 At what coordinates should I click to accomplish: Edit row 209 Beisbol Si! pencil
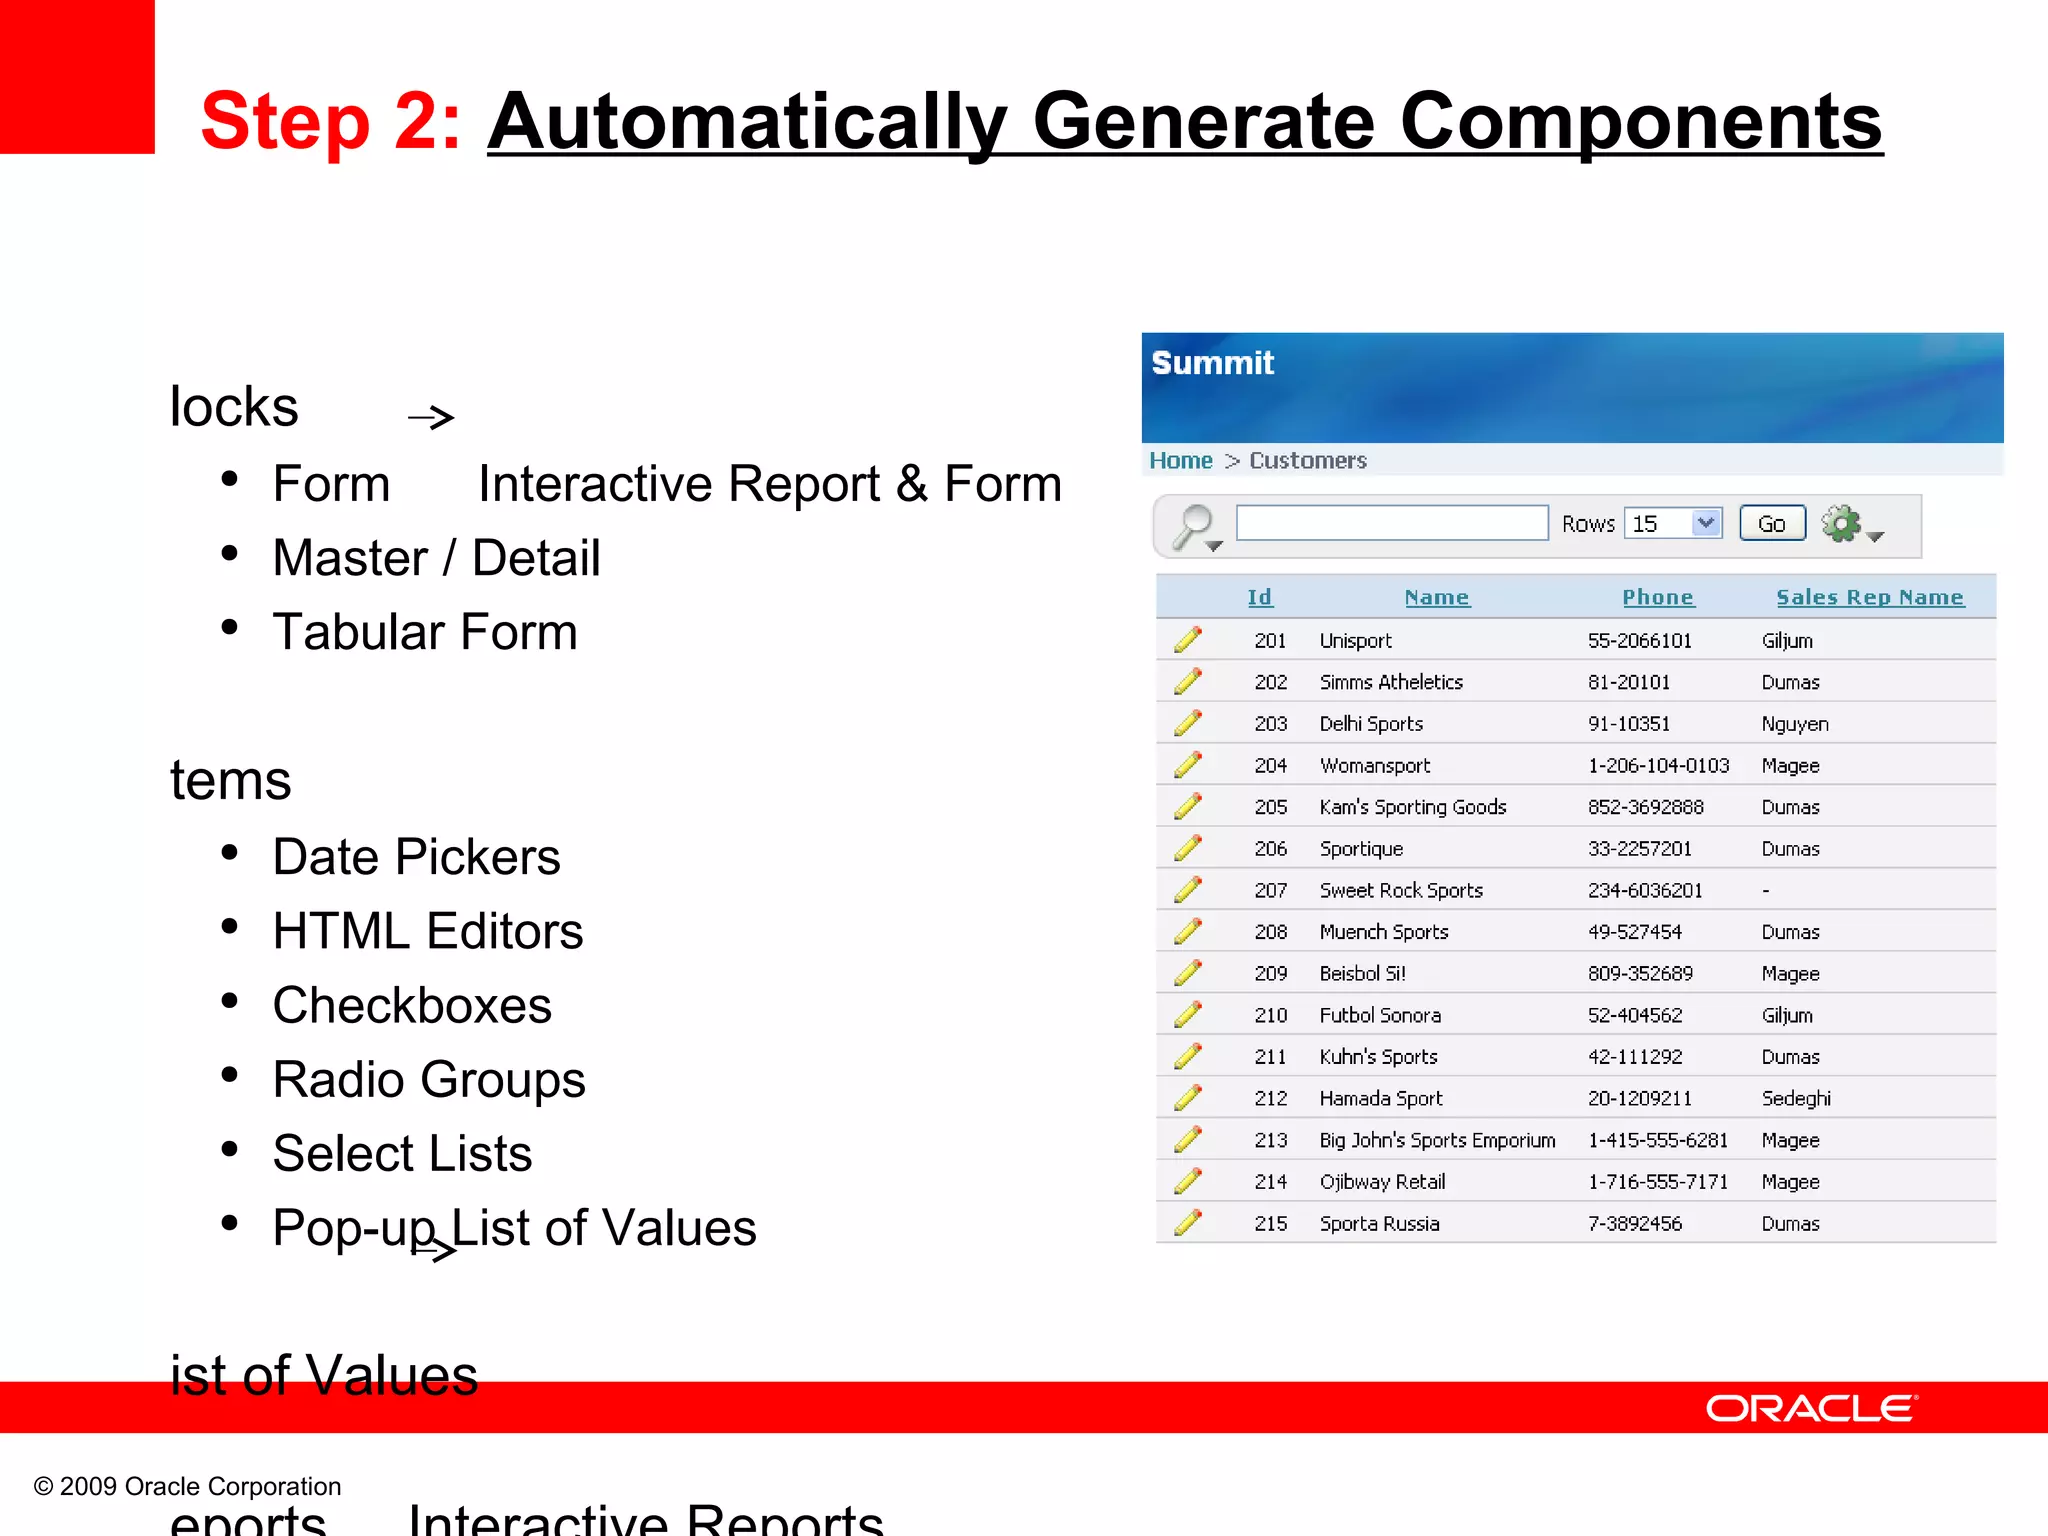(x=1188, y=973)
